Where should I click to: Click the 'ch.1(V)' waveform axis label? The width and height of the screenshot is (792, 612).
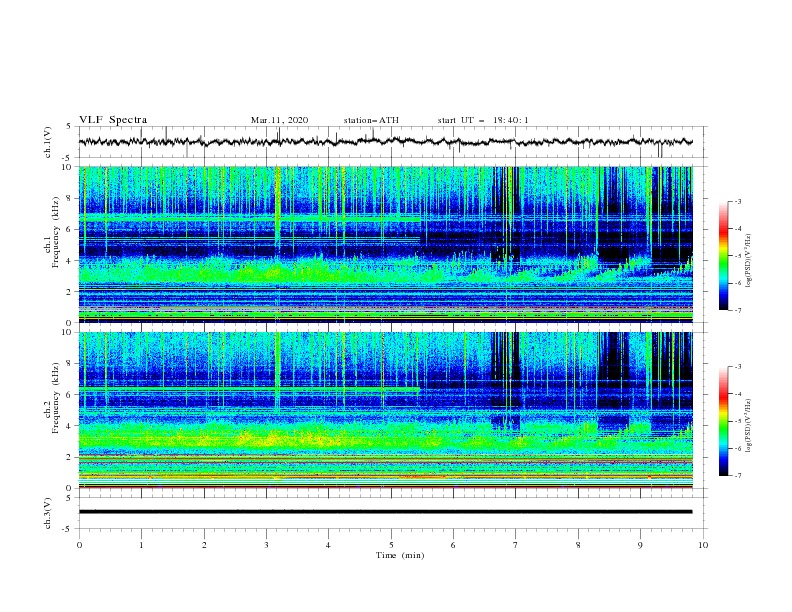[48, 142]
